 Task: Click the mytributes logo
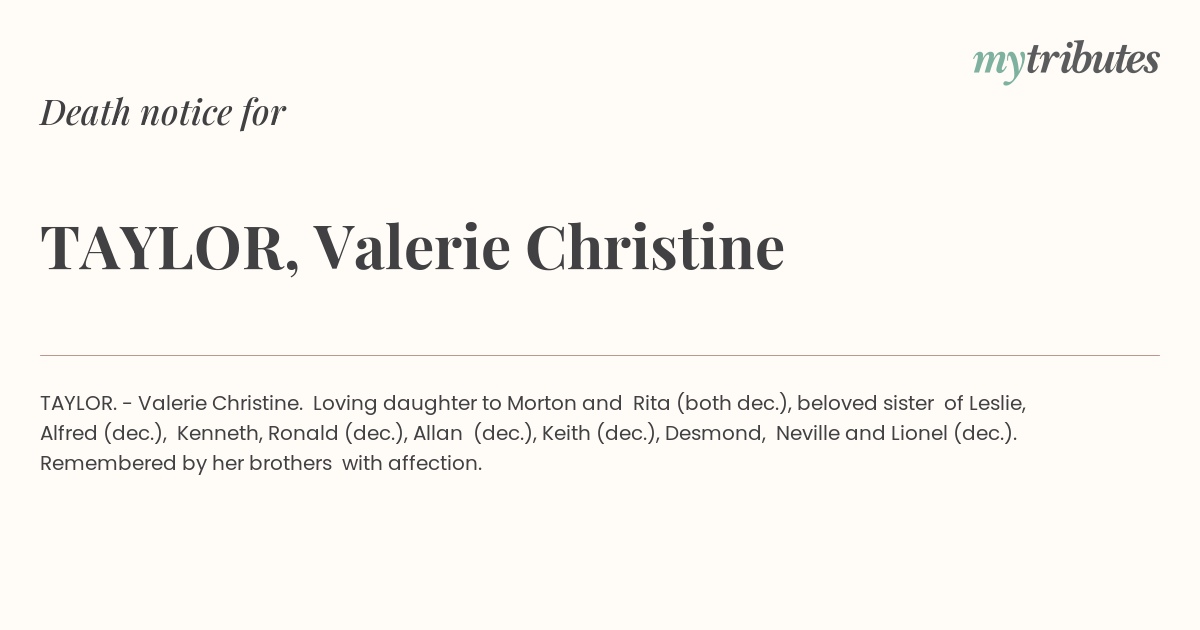tap(1066, 61)
